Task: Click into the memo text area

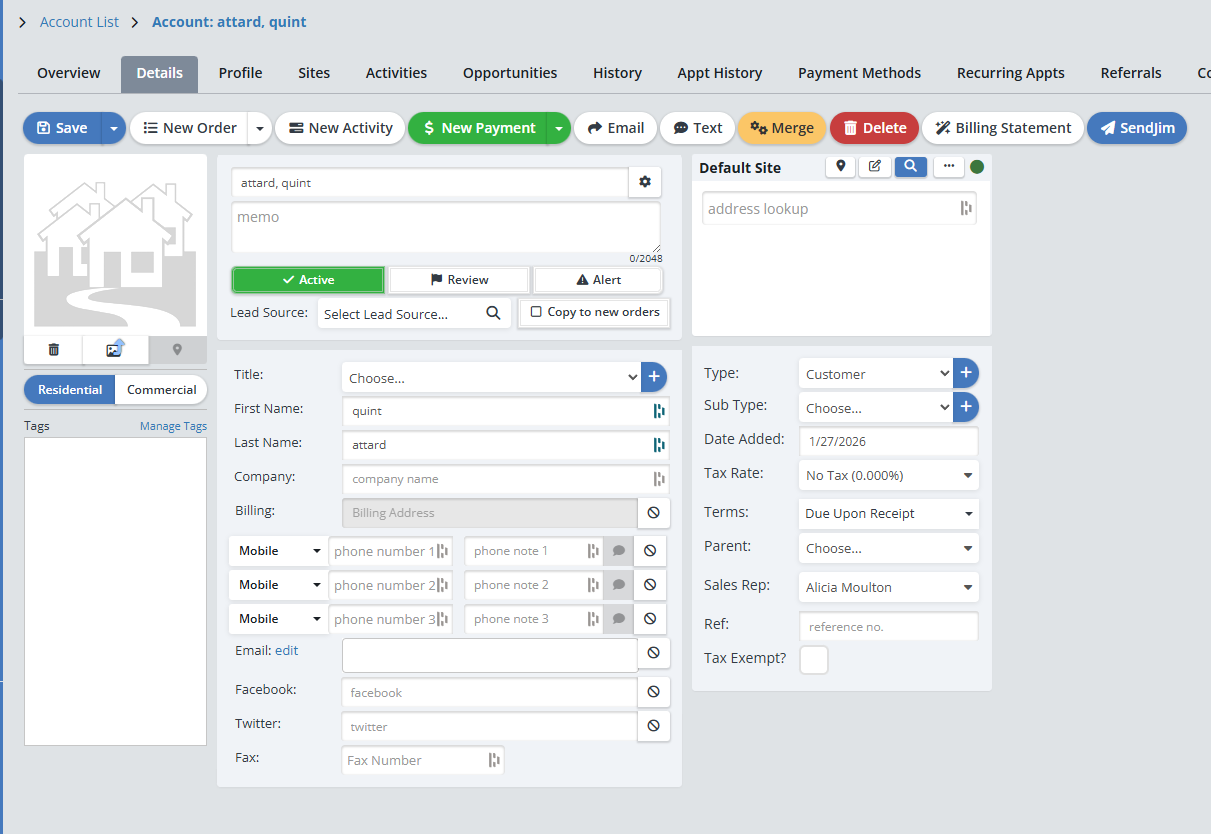Action: pyautogui.click(x=445, y=227)
